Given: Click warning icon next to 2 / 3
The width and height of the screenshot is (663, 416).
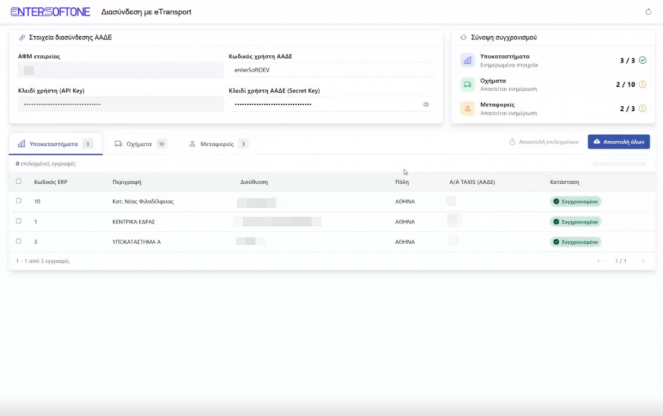Looking at the screenshot, I should 643,109.
